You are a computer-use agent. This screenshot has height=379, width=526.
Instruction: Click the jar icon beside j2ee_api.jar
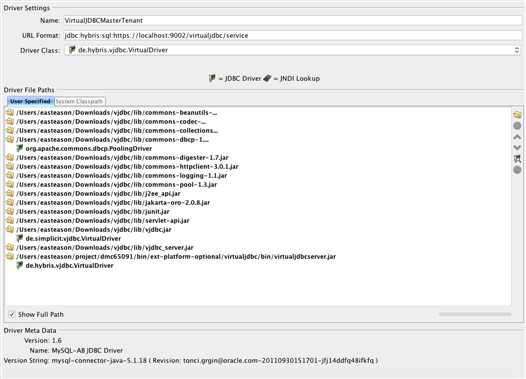click(10, 194)
